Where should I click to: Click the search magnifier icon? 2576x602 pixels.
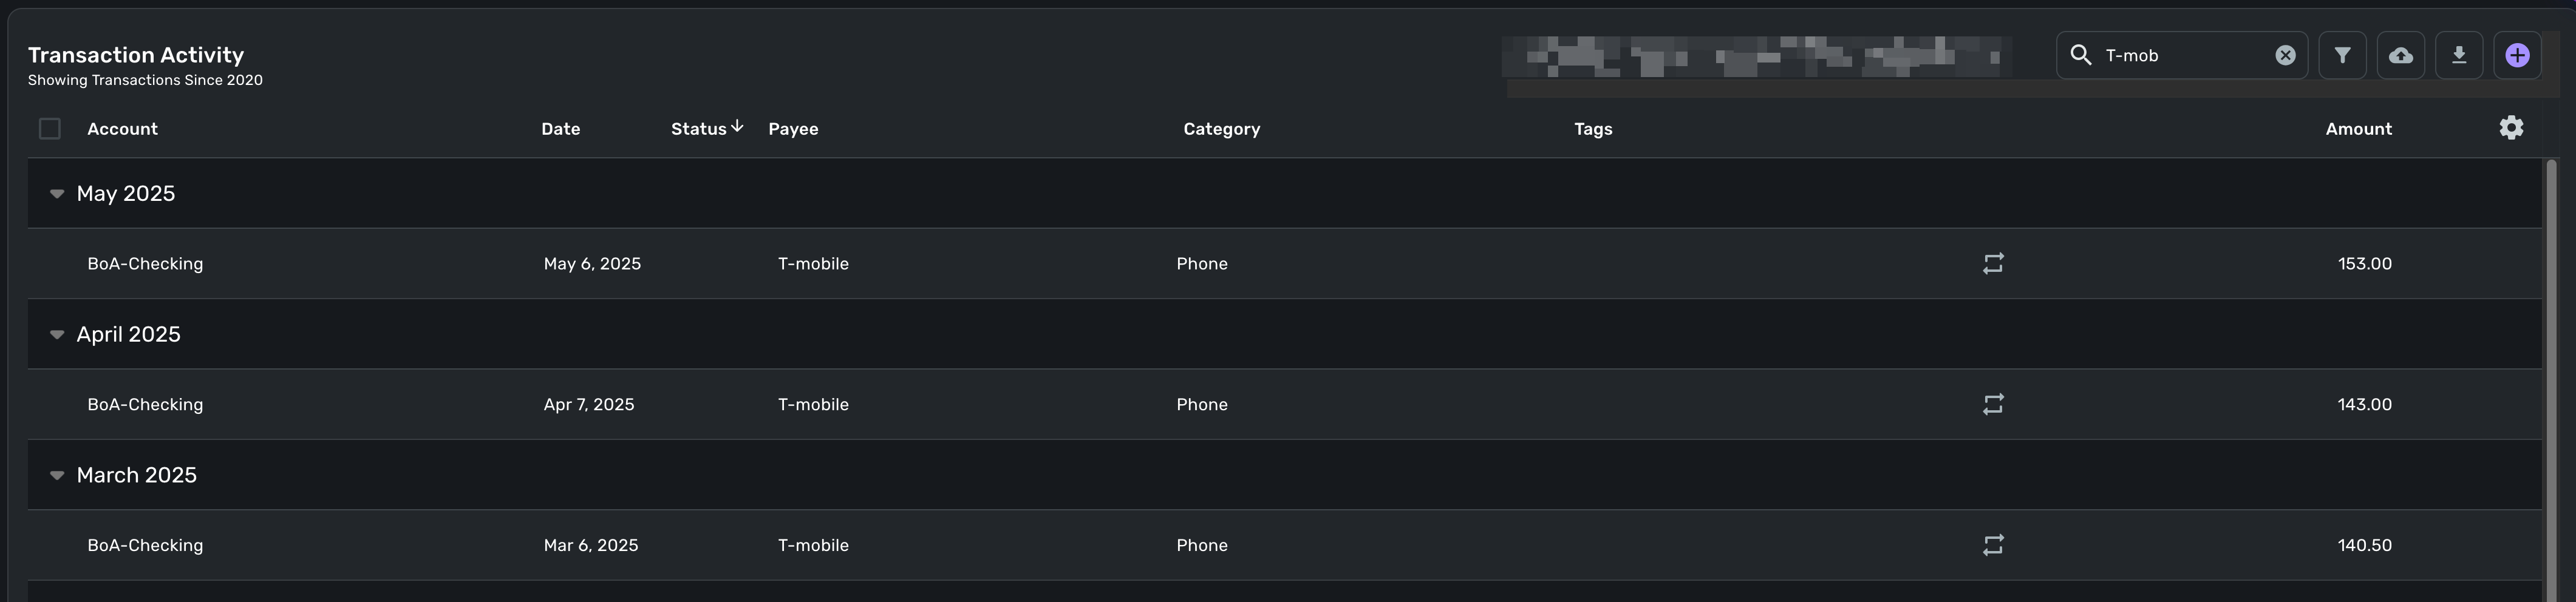tap(2081, 55)
